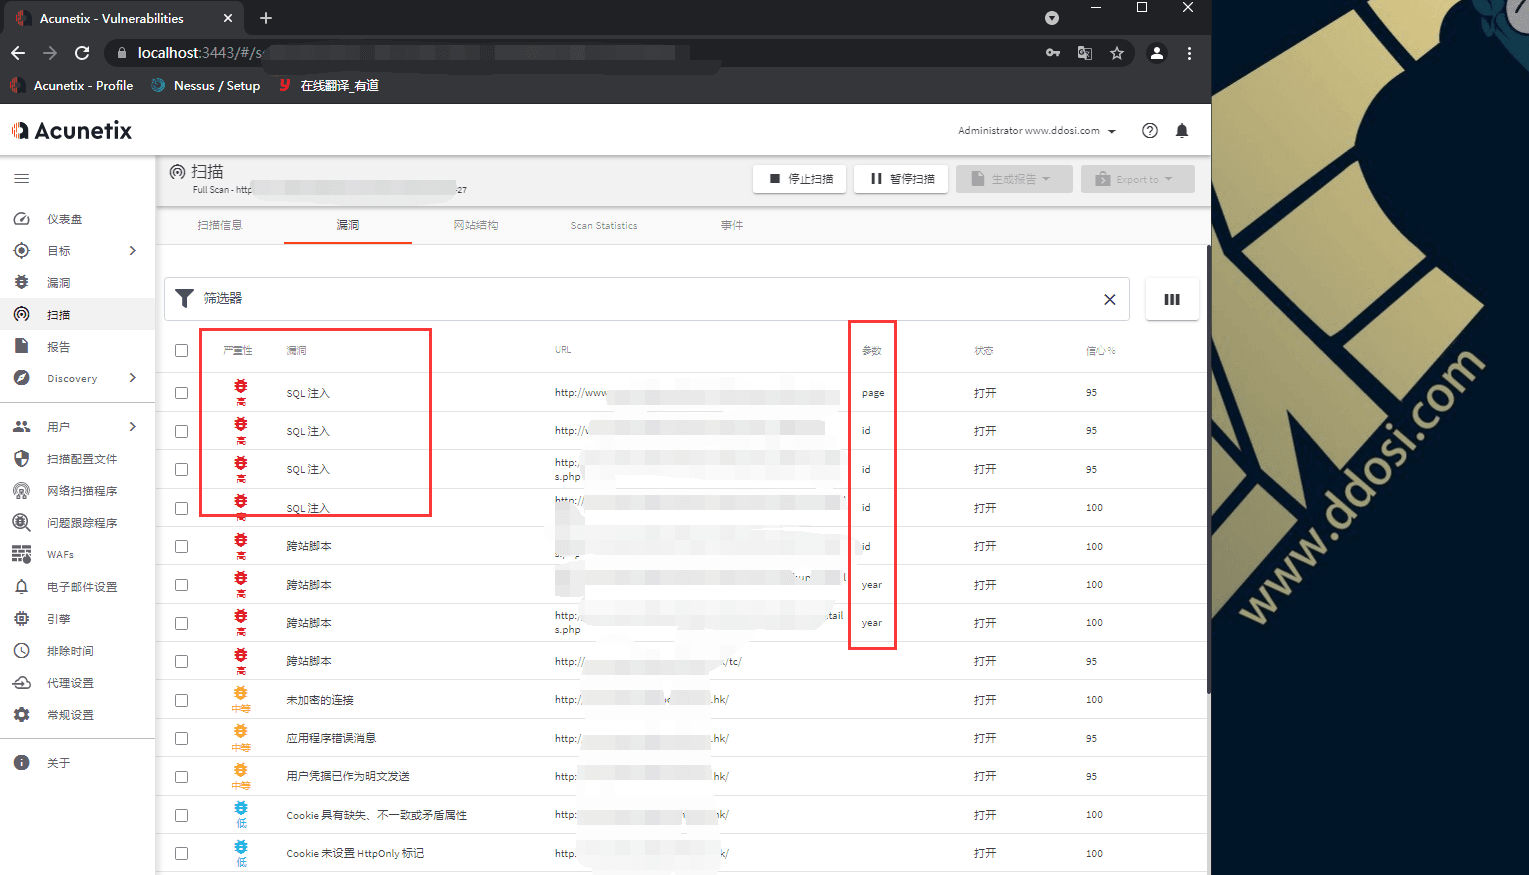Switch to the 漏洞 tab
The height and width of the screenshot is (875, 1529).
(x=348, y=226)
